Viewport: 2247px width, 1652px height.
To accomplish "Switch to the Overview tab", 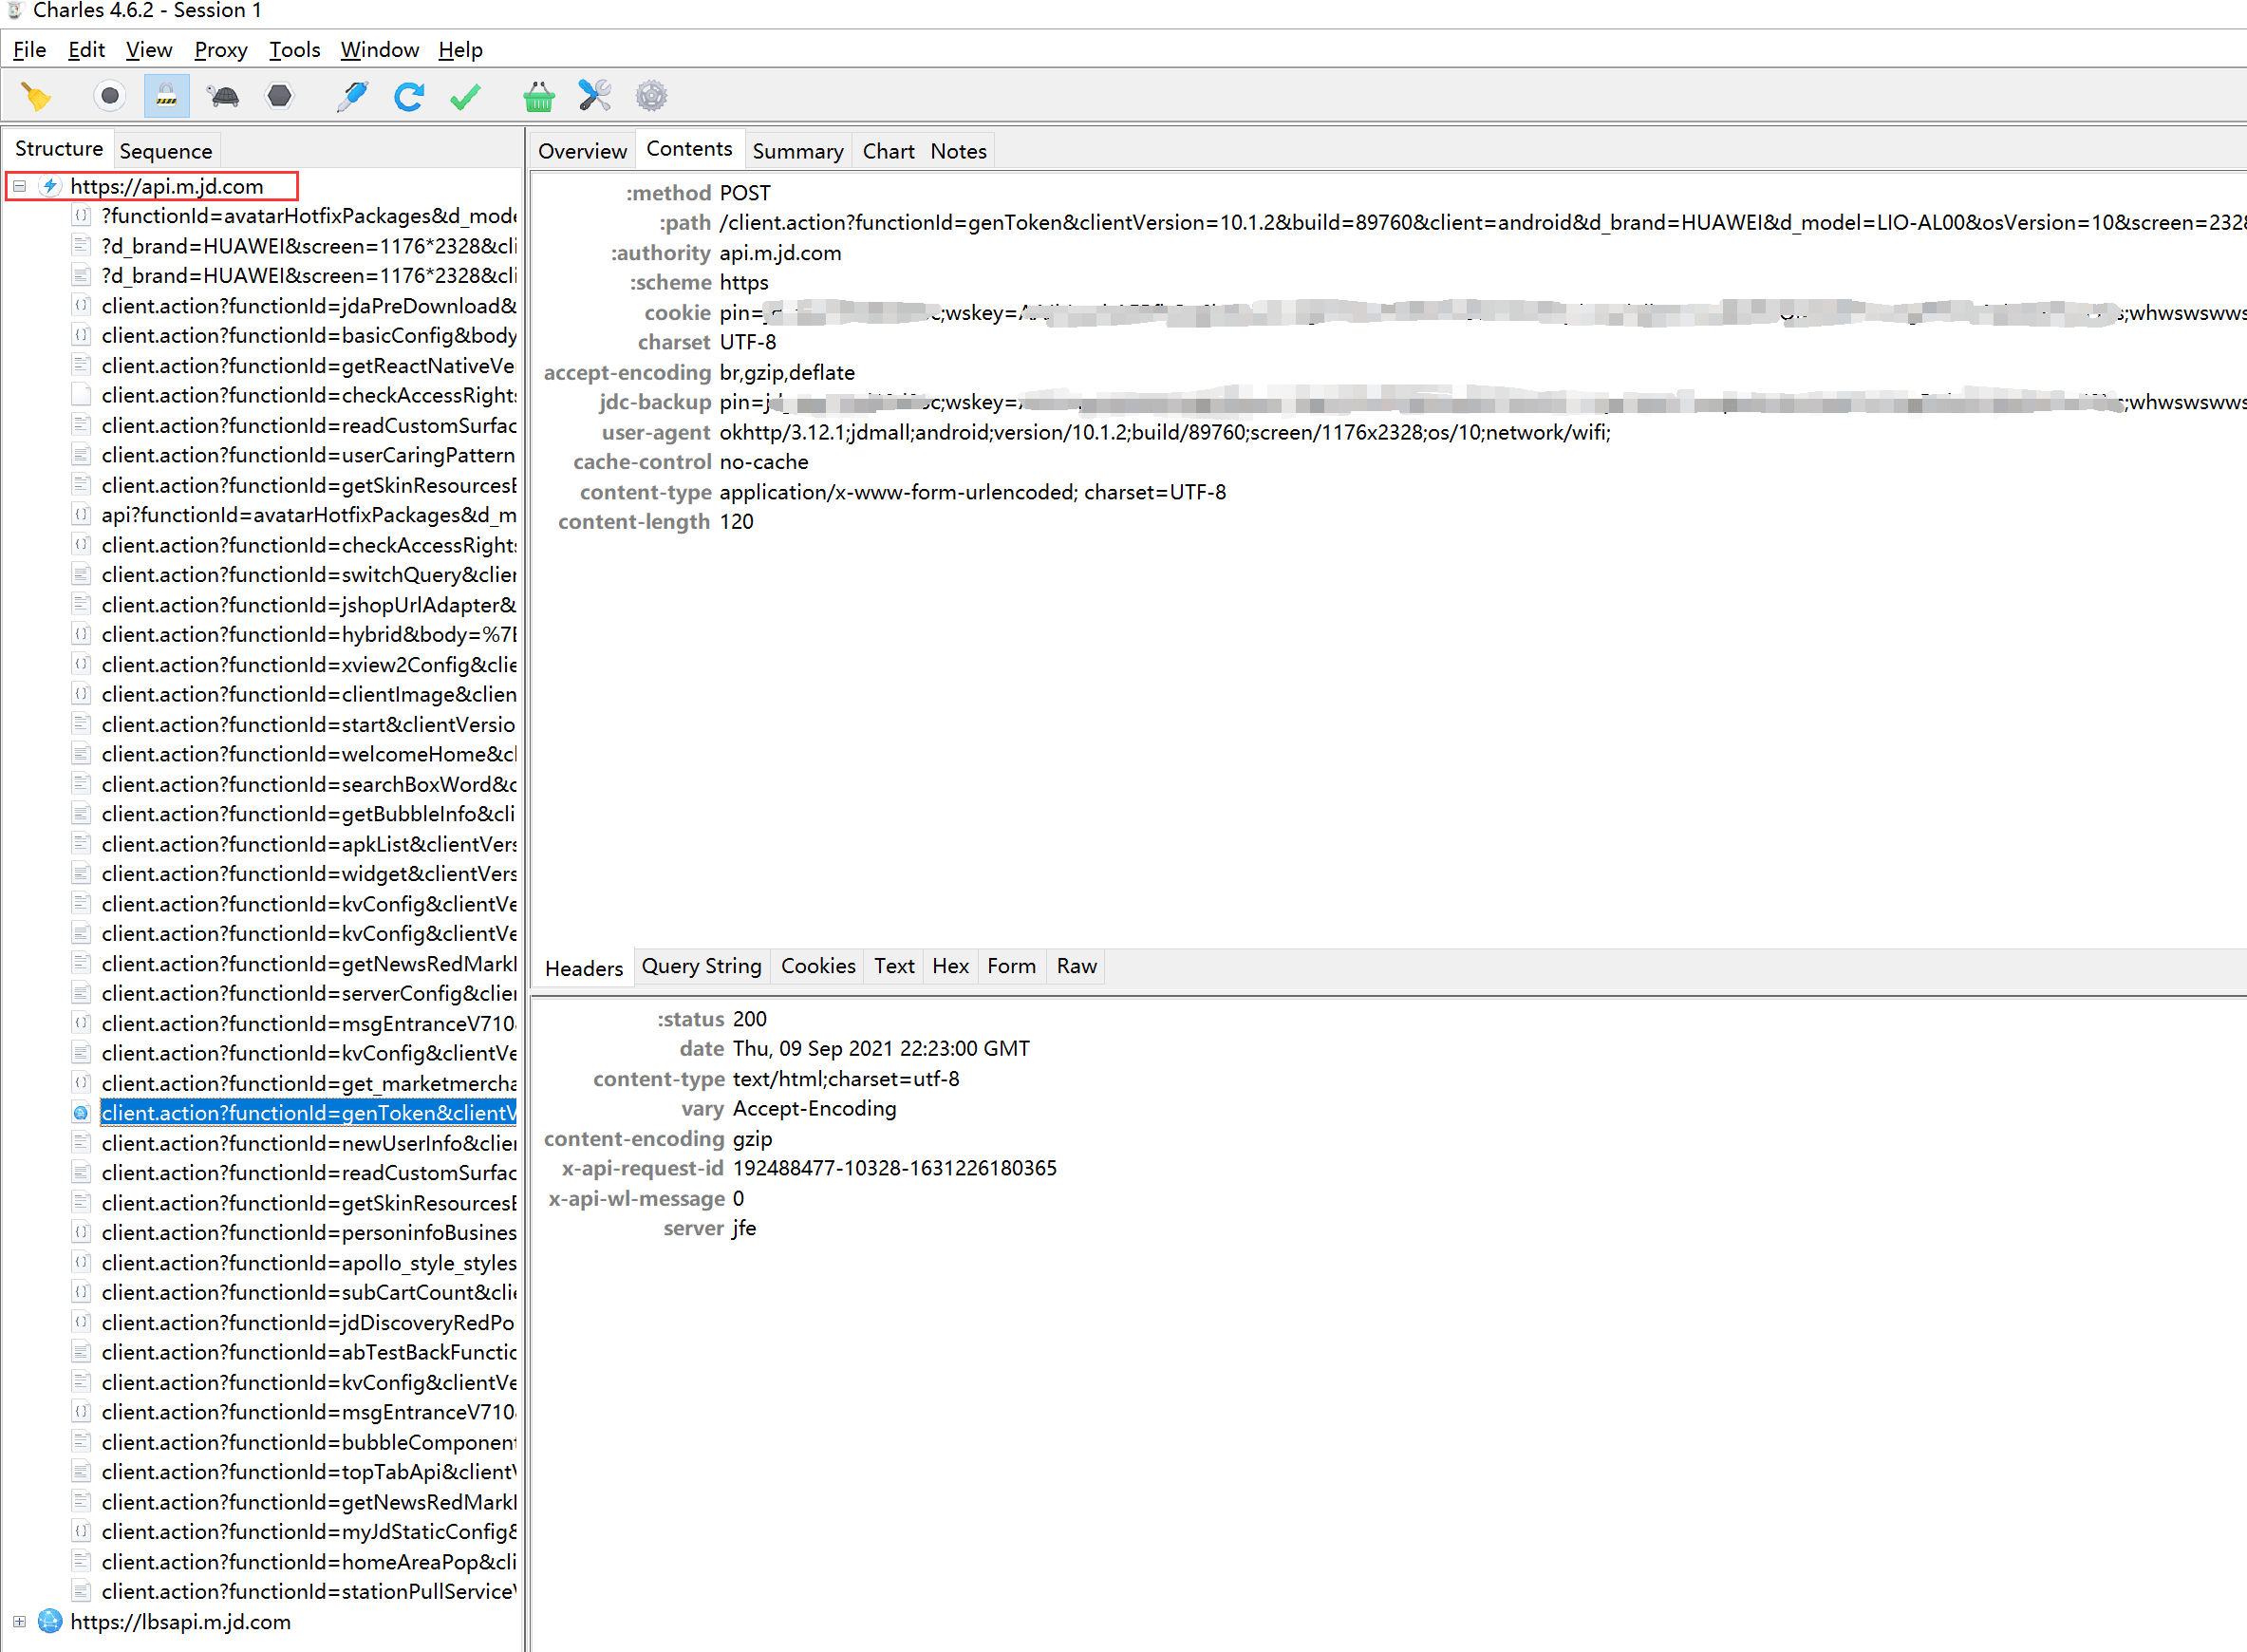I will [582, 151].
